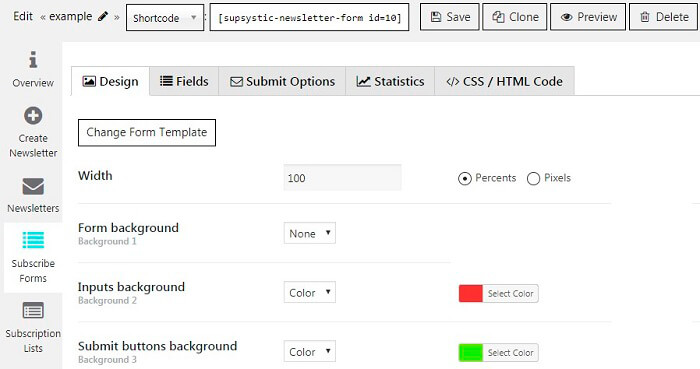
Task: Open the Shortcode dropdown
Action: pos(165,18)
